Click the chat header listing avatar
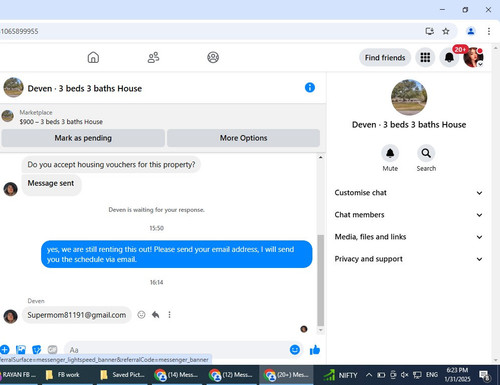500x385 pixels. [x=13, y=87]
